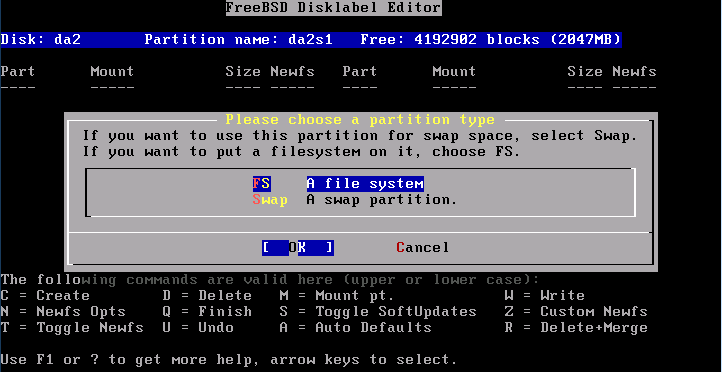Click the 'Z = Custom Newfs' command text
722x372 pixels.
pyautogui.click(x=576, y=312)
